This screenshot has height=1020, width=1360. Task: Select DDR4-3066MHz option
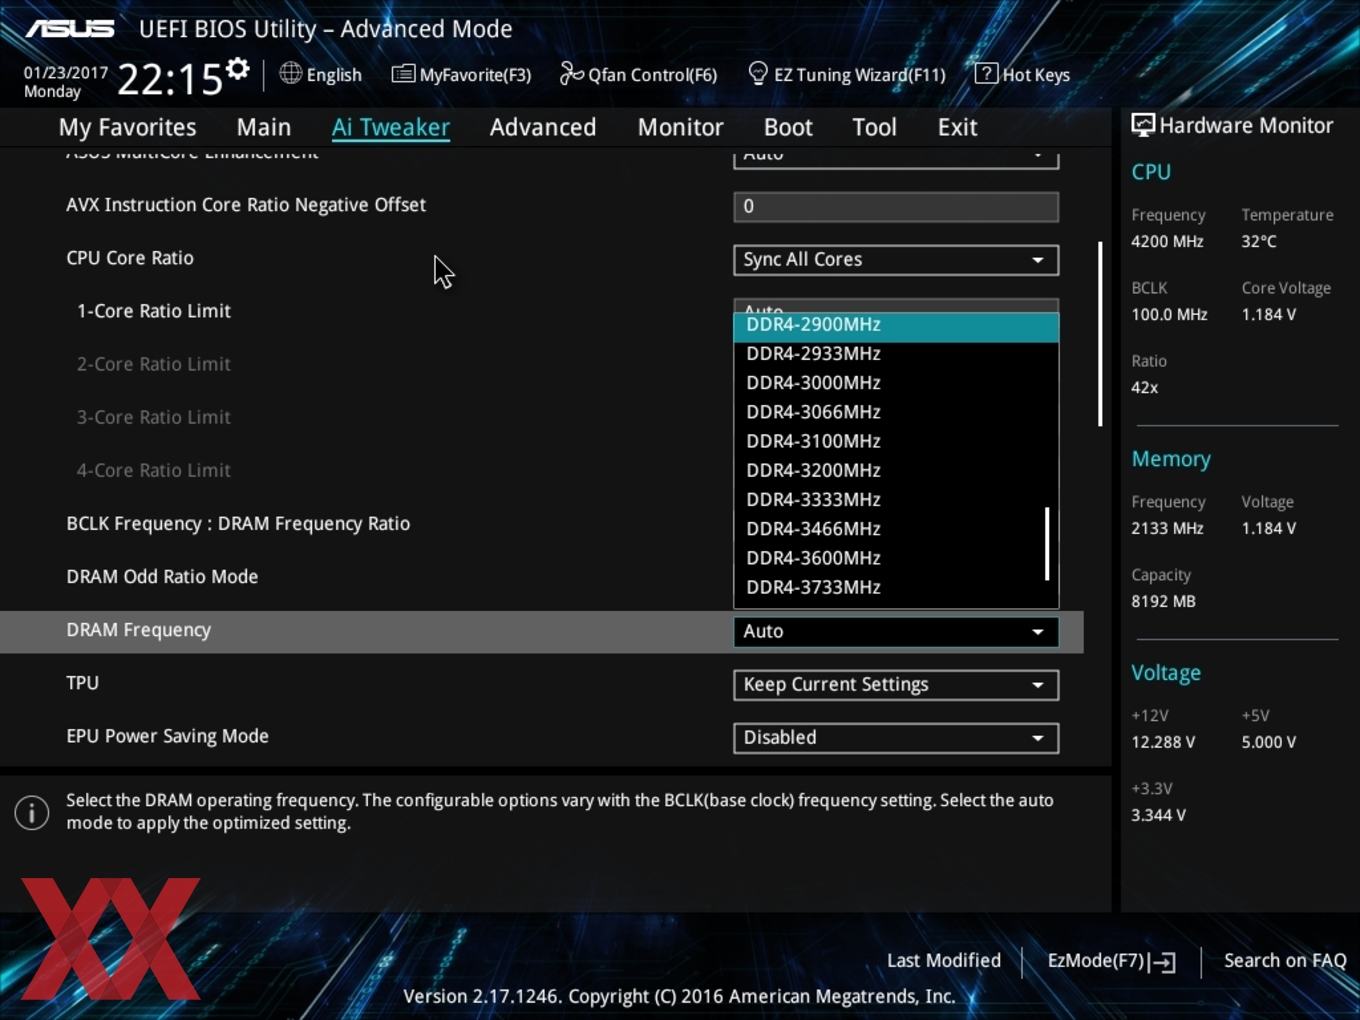tap(896, 412)
